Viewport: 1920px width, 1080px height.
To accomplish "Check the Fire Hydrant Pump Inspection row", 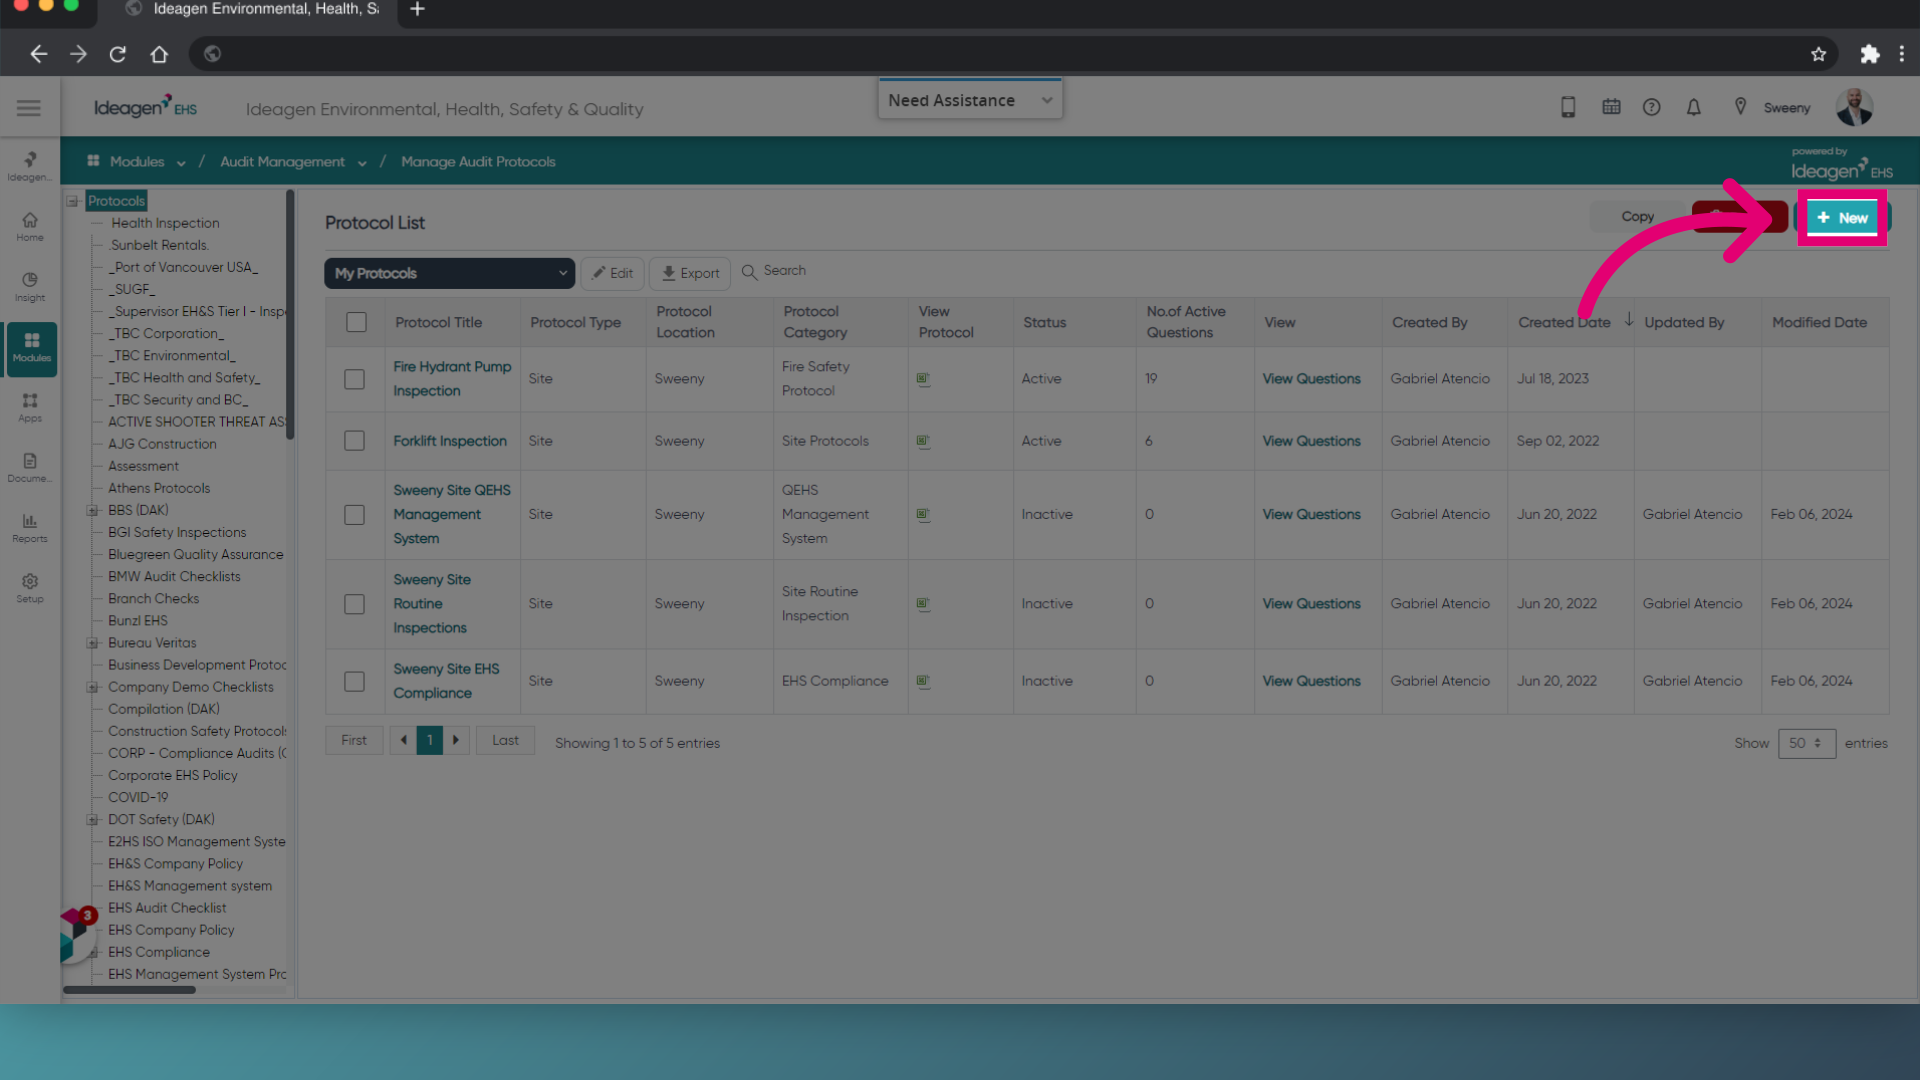I will point(354,379).
